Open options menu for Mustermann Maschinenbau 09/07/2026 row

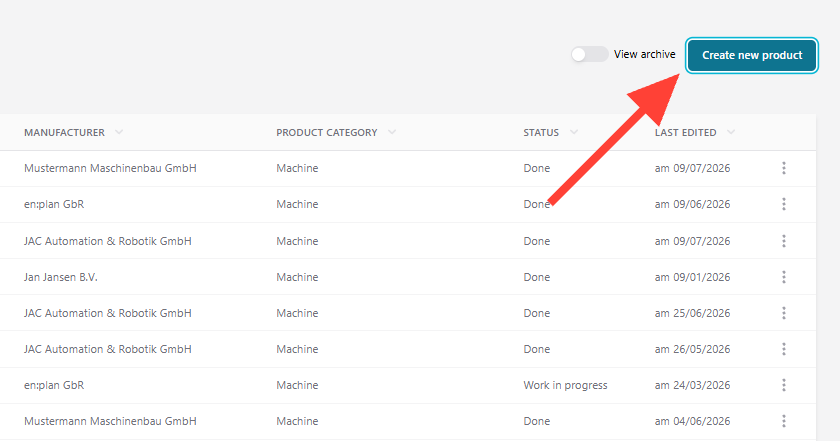click(x=784, y=168)
